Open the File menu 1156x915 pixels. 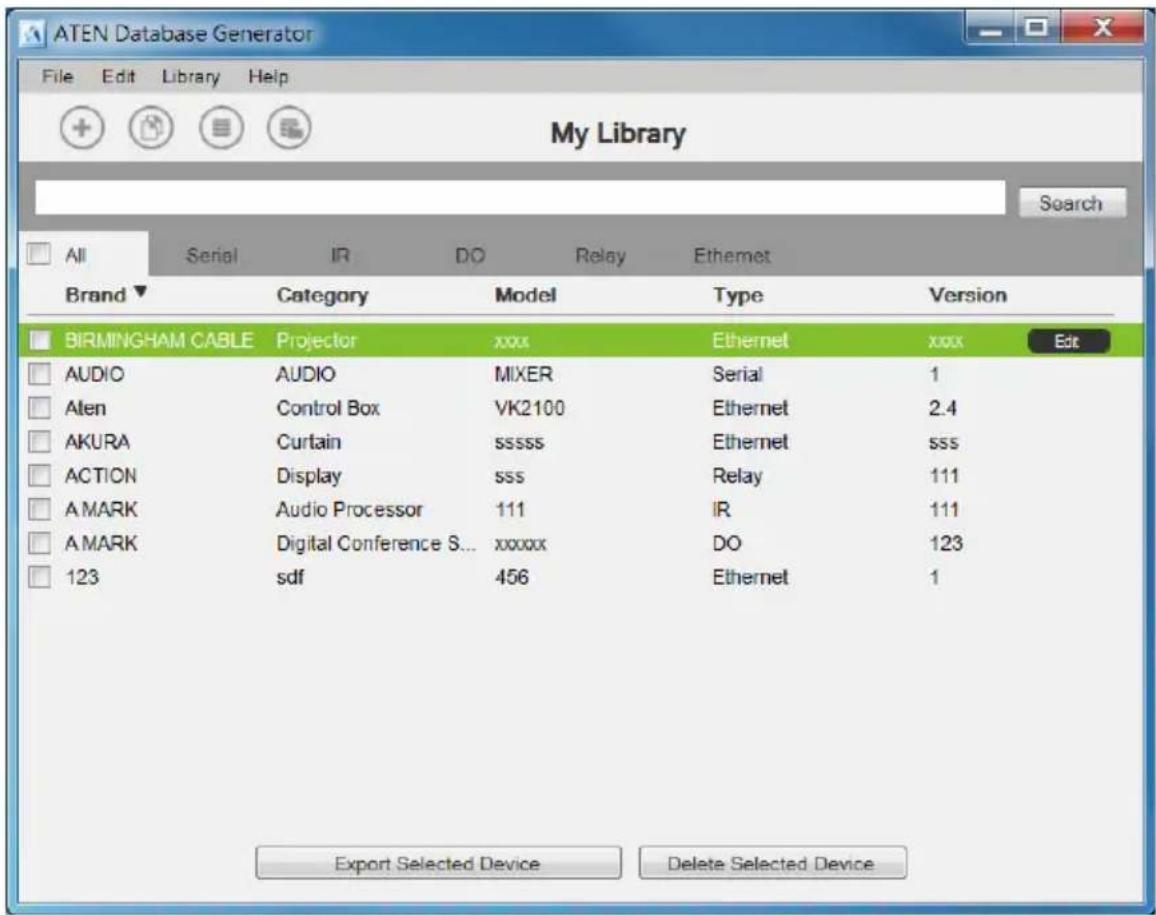tap(58, 77)
